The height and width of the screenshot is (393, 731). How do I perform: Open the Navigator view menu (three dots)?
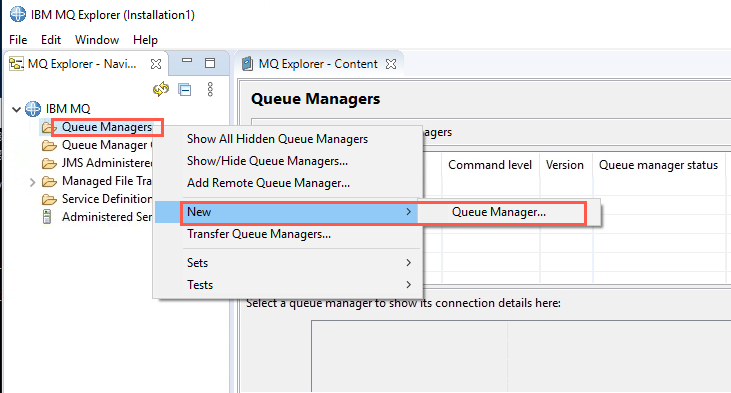[x=210, y=89]
